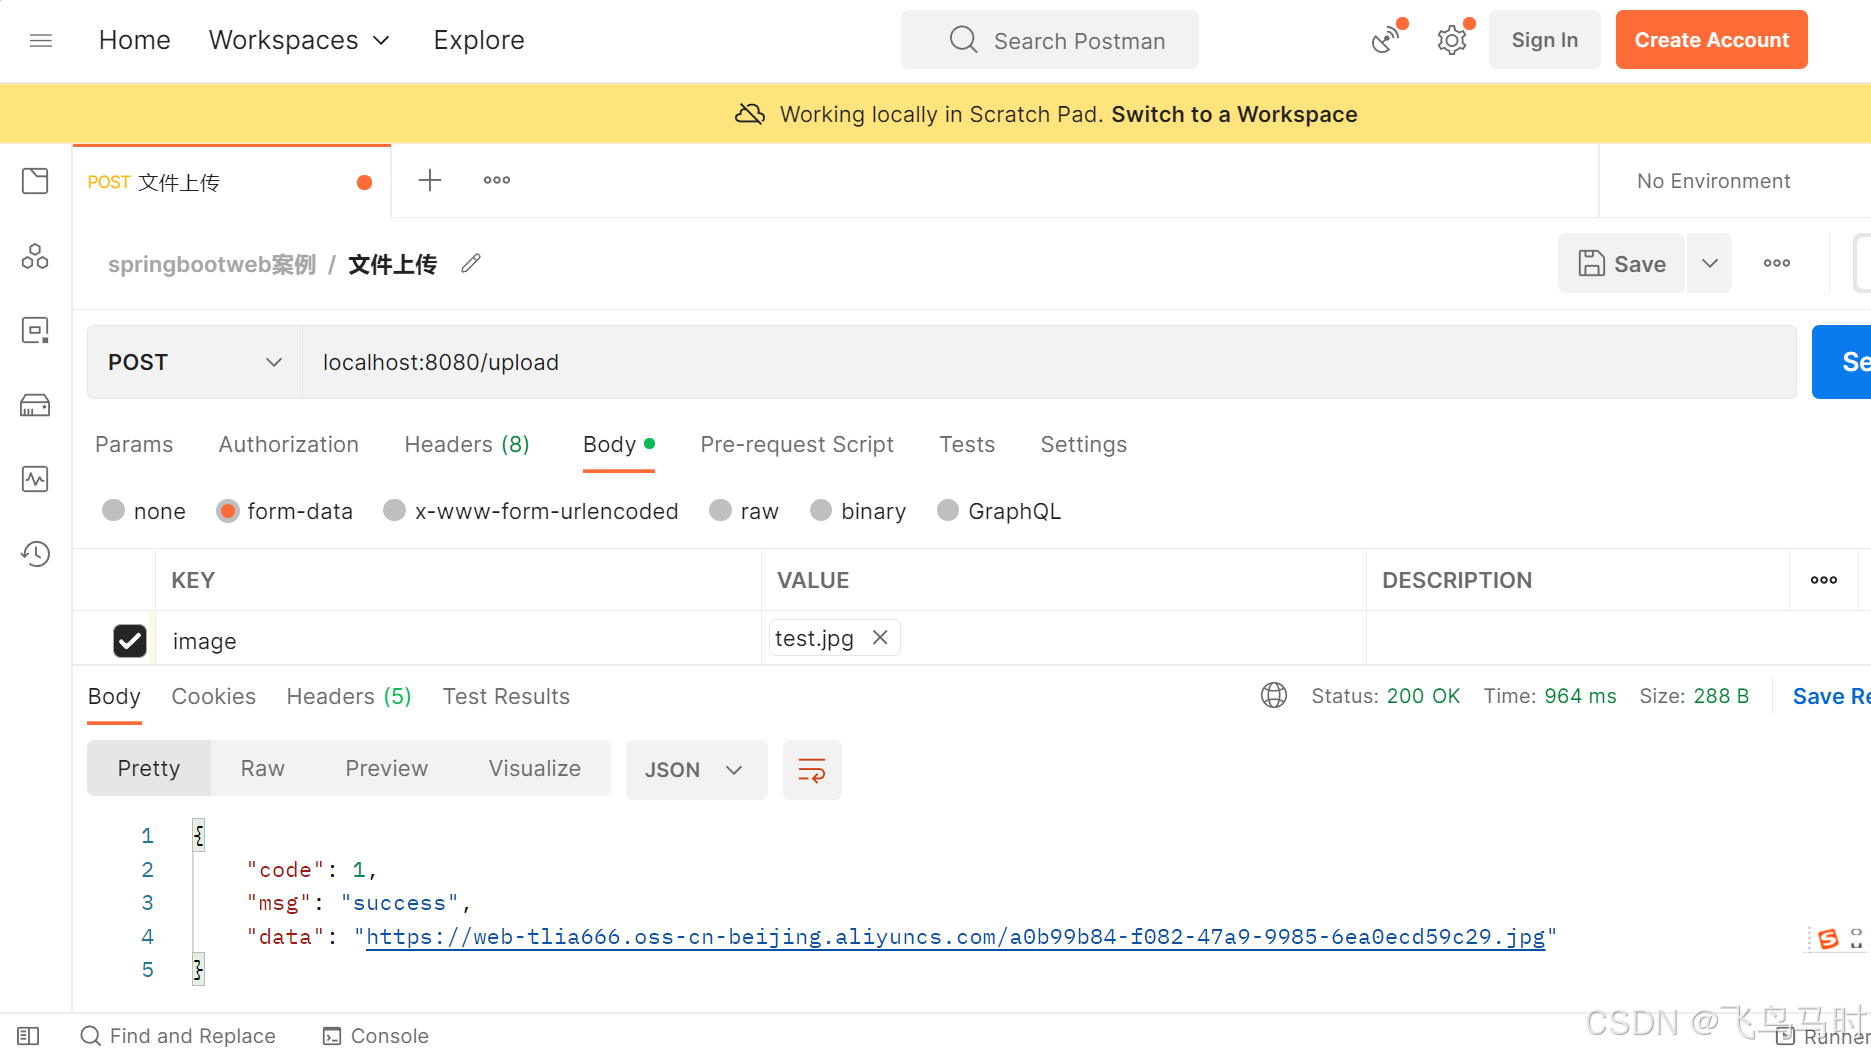Image resolution: width=1871 pixels, height=1055 pixels.
Task: Click the network globe icon in response
Action: tap(1274, 695)
